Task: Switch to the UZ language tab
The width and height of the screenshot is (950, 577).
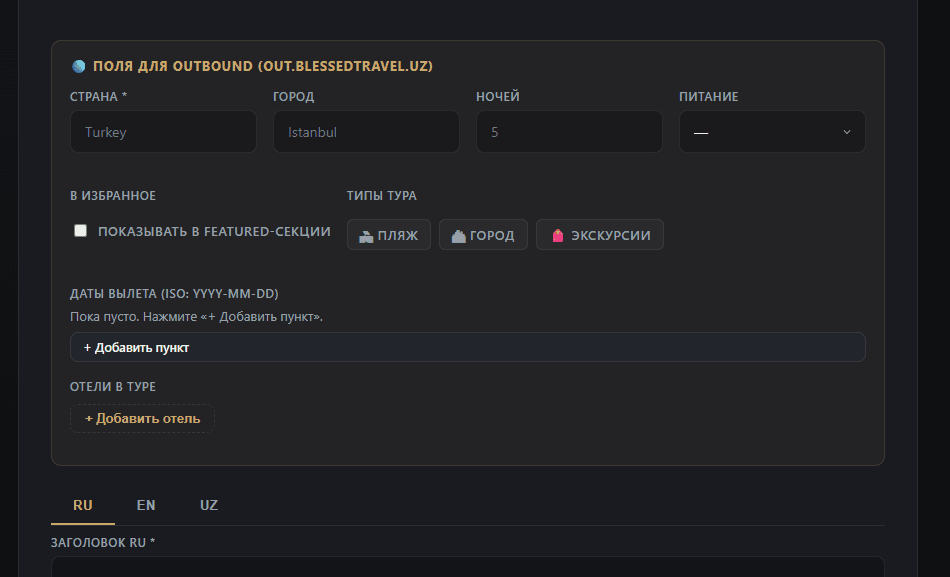Action: click(209, 505)
